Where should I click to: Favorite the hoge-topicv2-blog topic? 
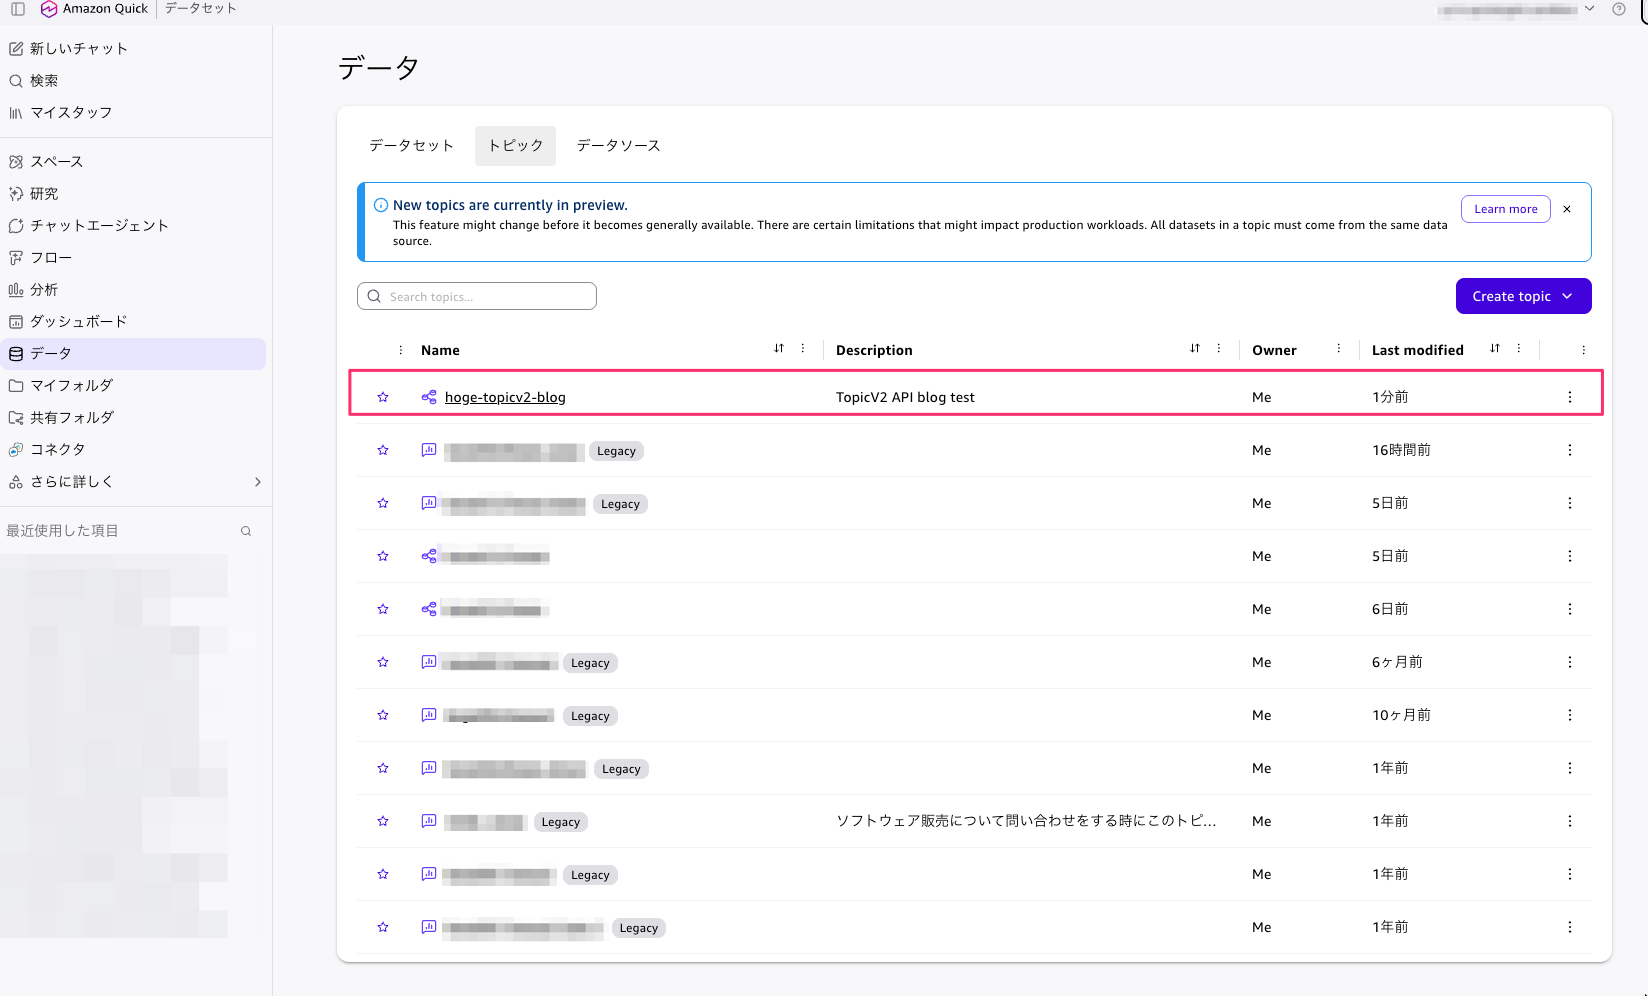[x=383, y=397]
